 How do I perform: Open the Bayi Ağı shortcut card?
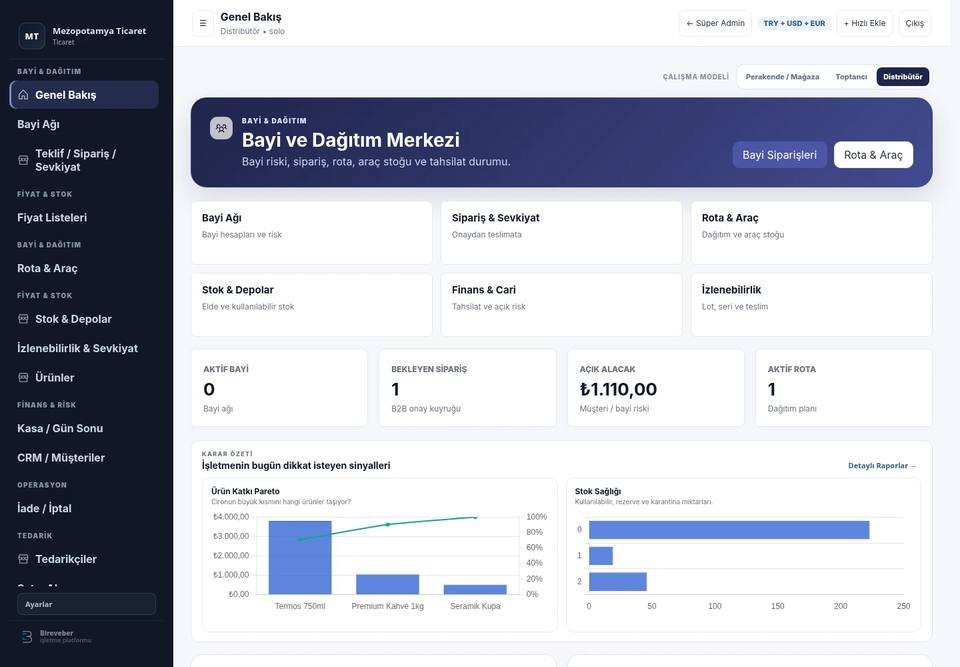[x=312, y=233]
